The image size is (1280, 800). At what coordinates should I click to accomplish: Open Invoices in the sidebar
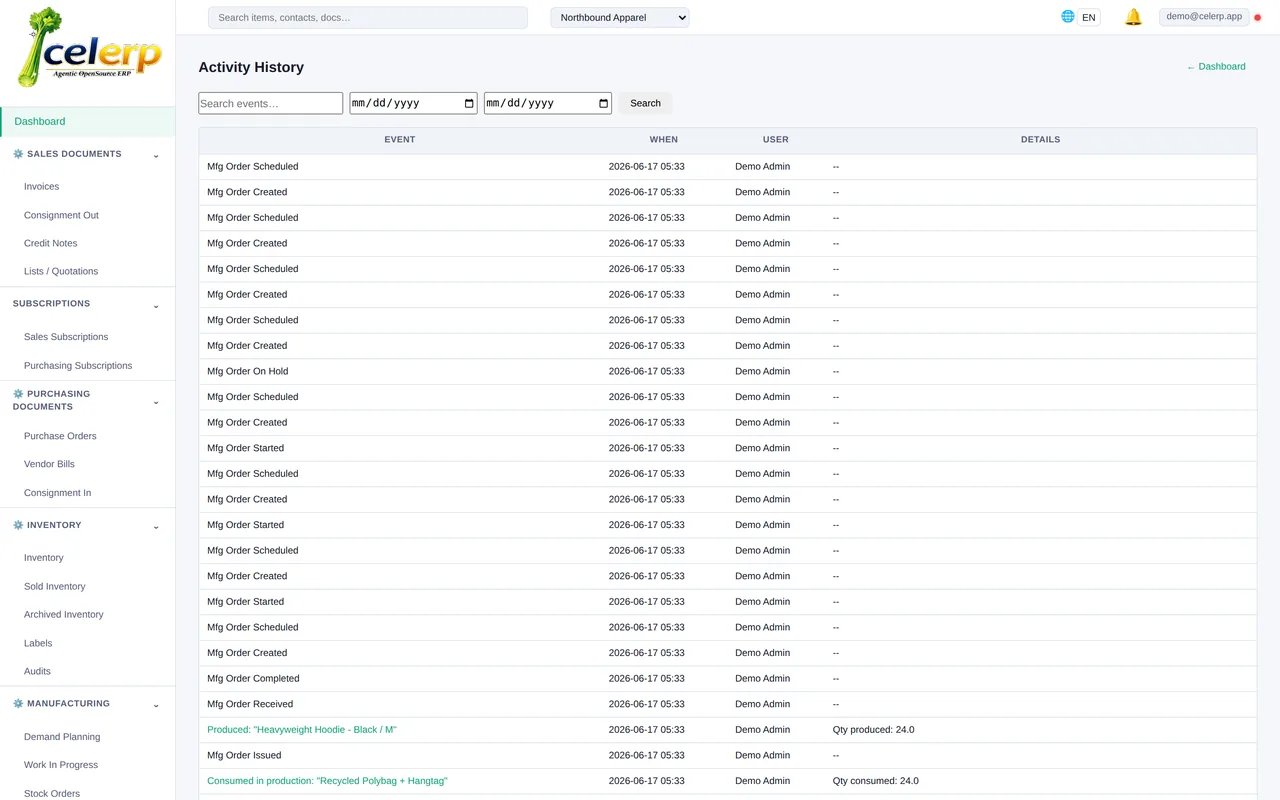[x=41, y=186]
